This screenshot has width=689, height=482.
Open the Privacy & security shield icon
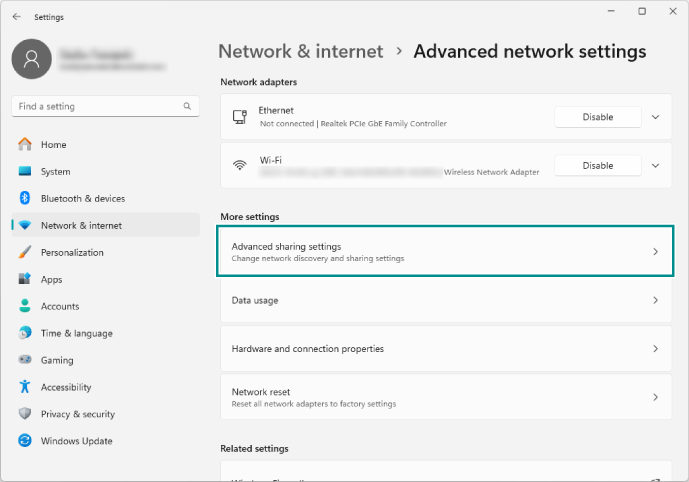click(25, 414)
